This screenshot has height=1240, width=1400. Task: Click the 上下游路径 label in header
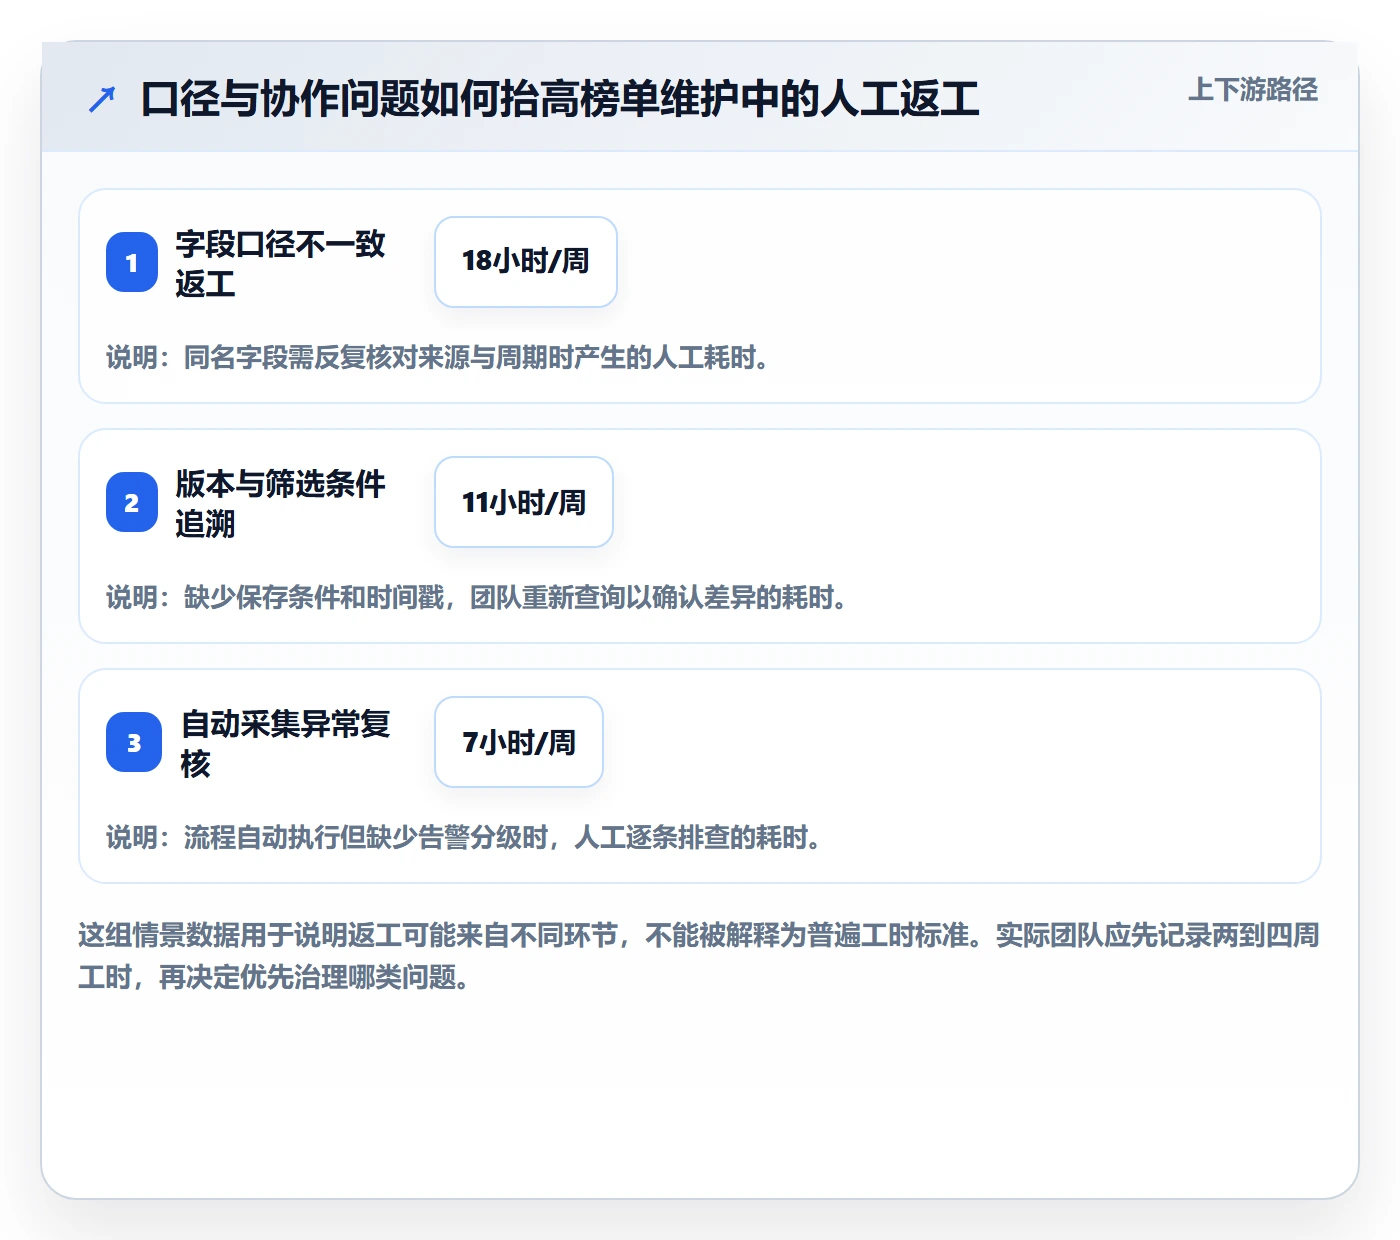tap(1253, 90)
